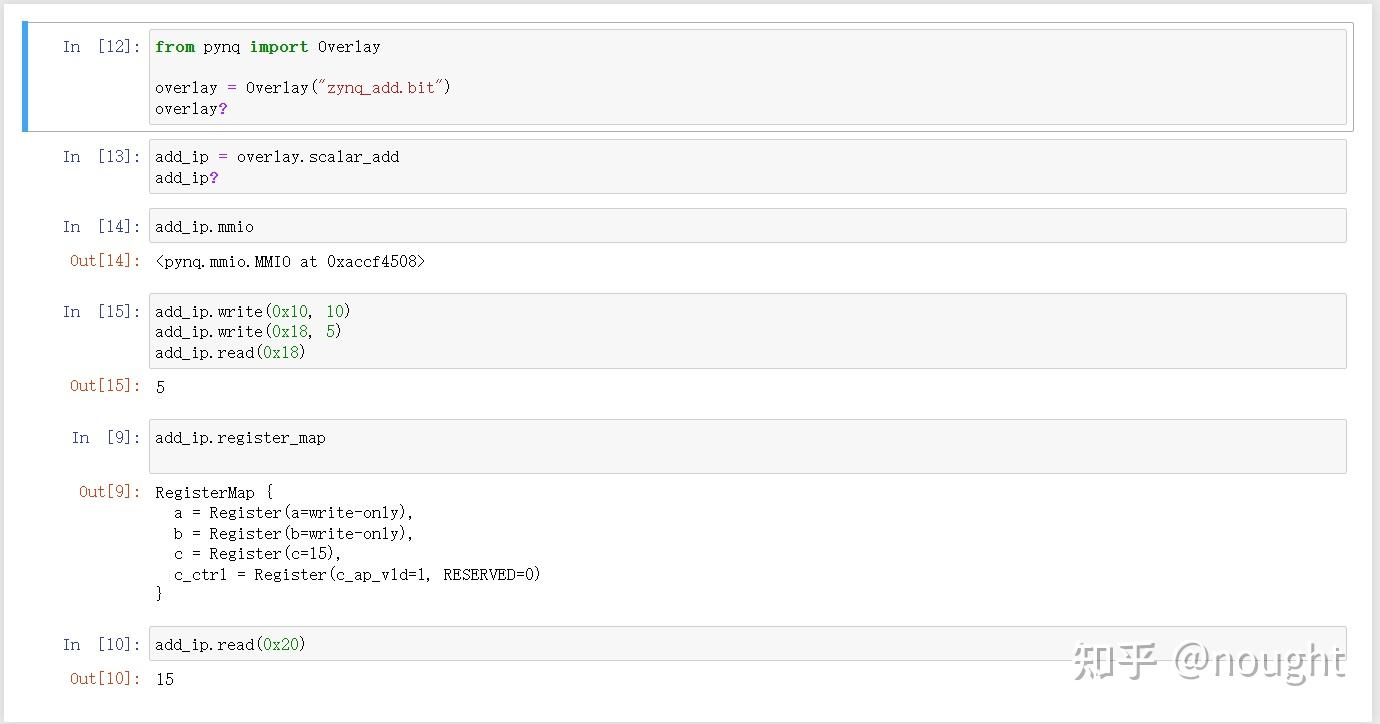Click the Out[14] MMIO output text
The width and height of the screenshot is (1380, 724).
point(290,261)
